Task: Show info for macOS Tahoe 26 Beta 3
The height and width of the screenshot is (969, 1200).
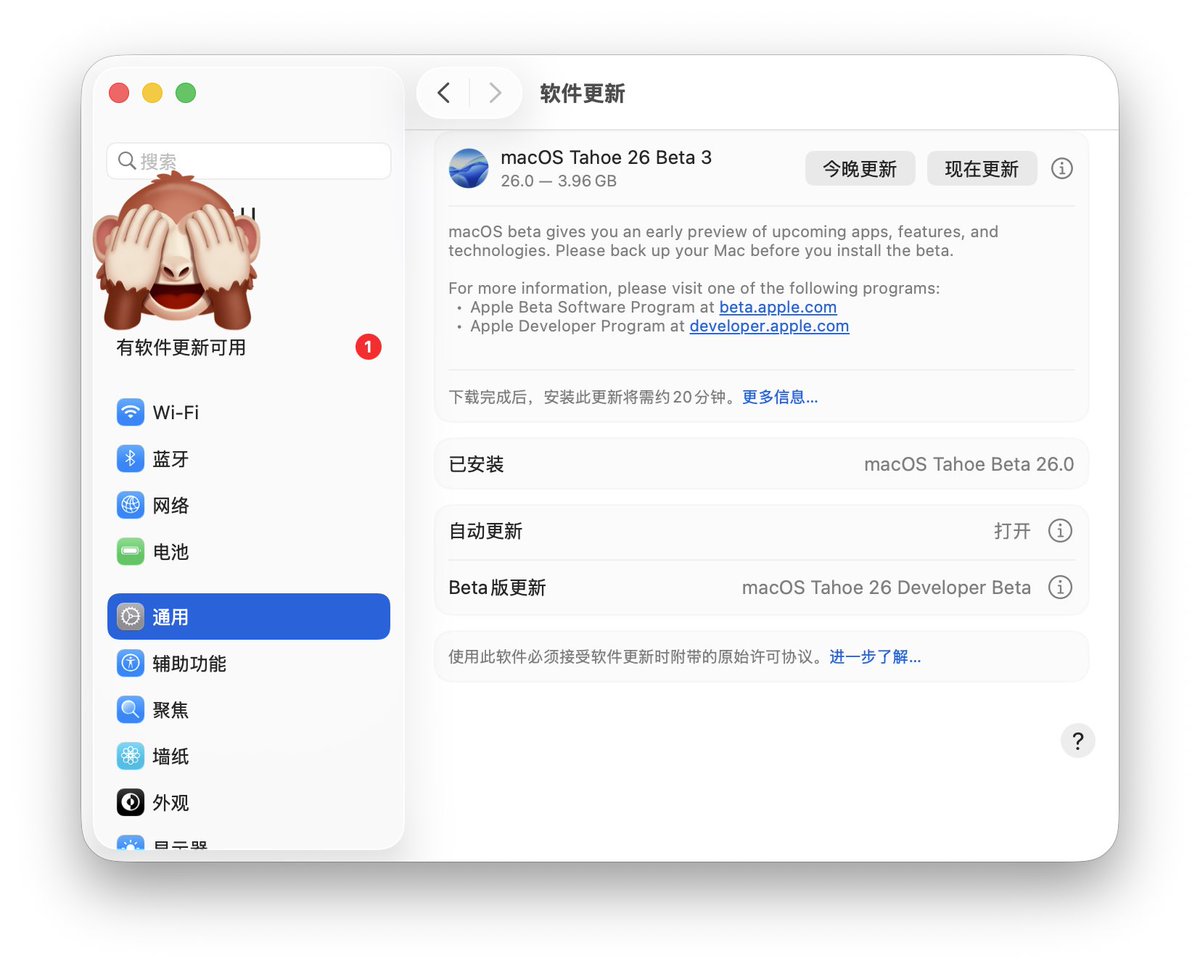Action: (x=1062, y=168)
